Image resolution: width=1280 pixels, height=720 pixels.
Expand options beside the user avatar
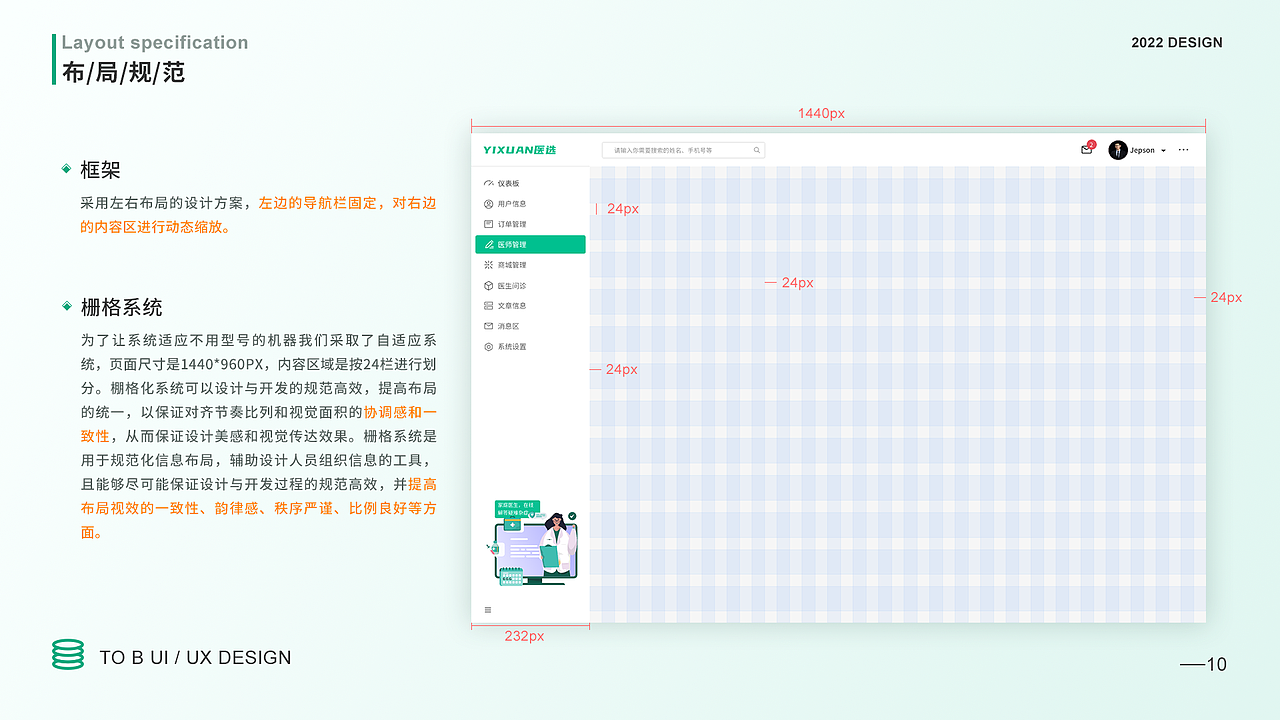click(1163, 150)
